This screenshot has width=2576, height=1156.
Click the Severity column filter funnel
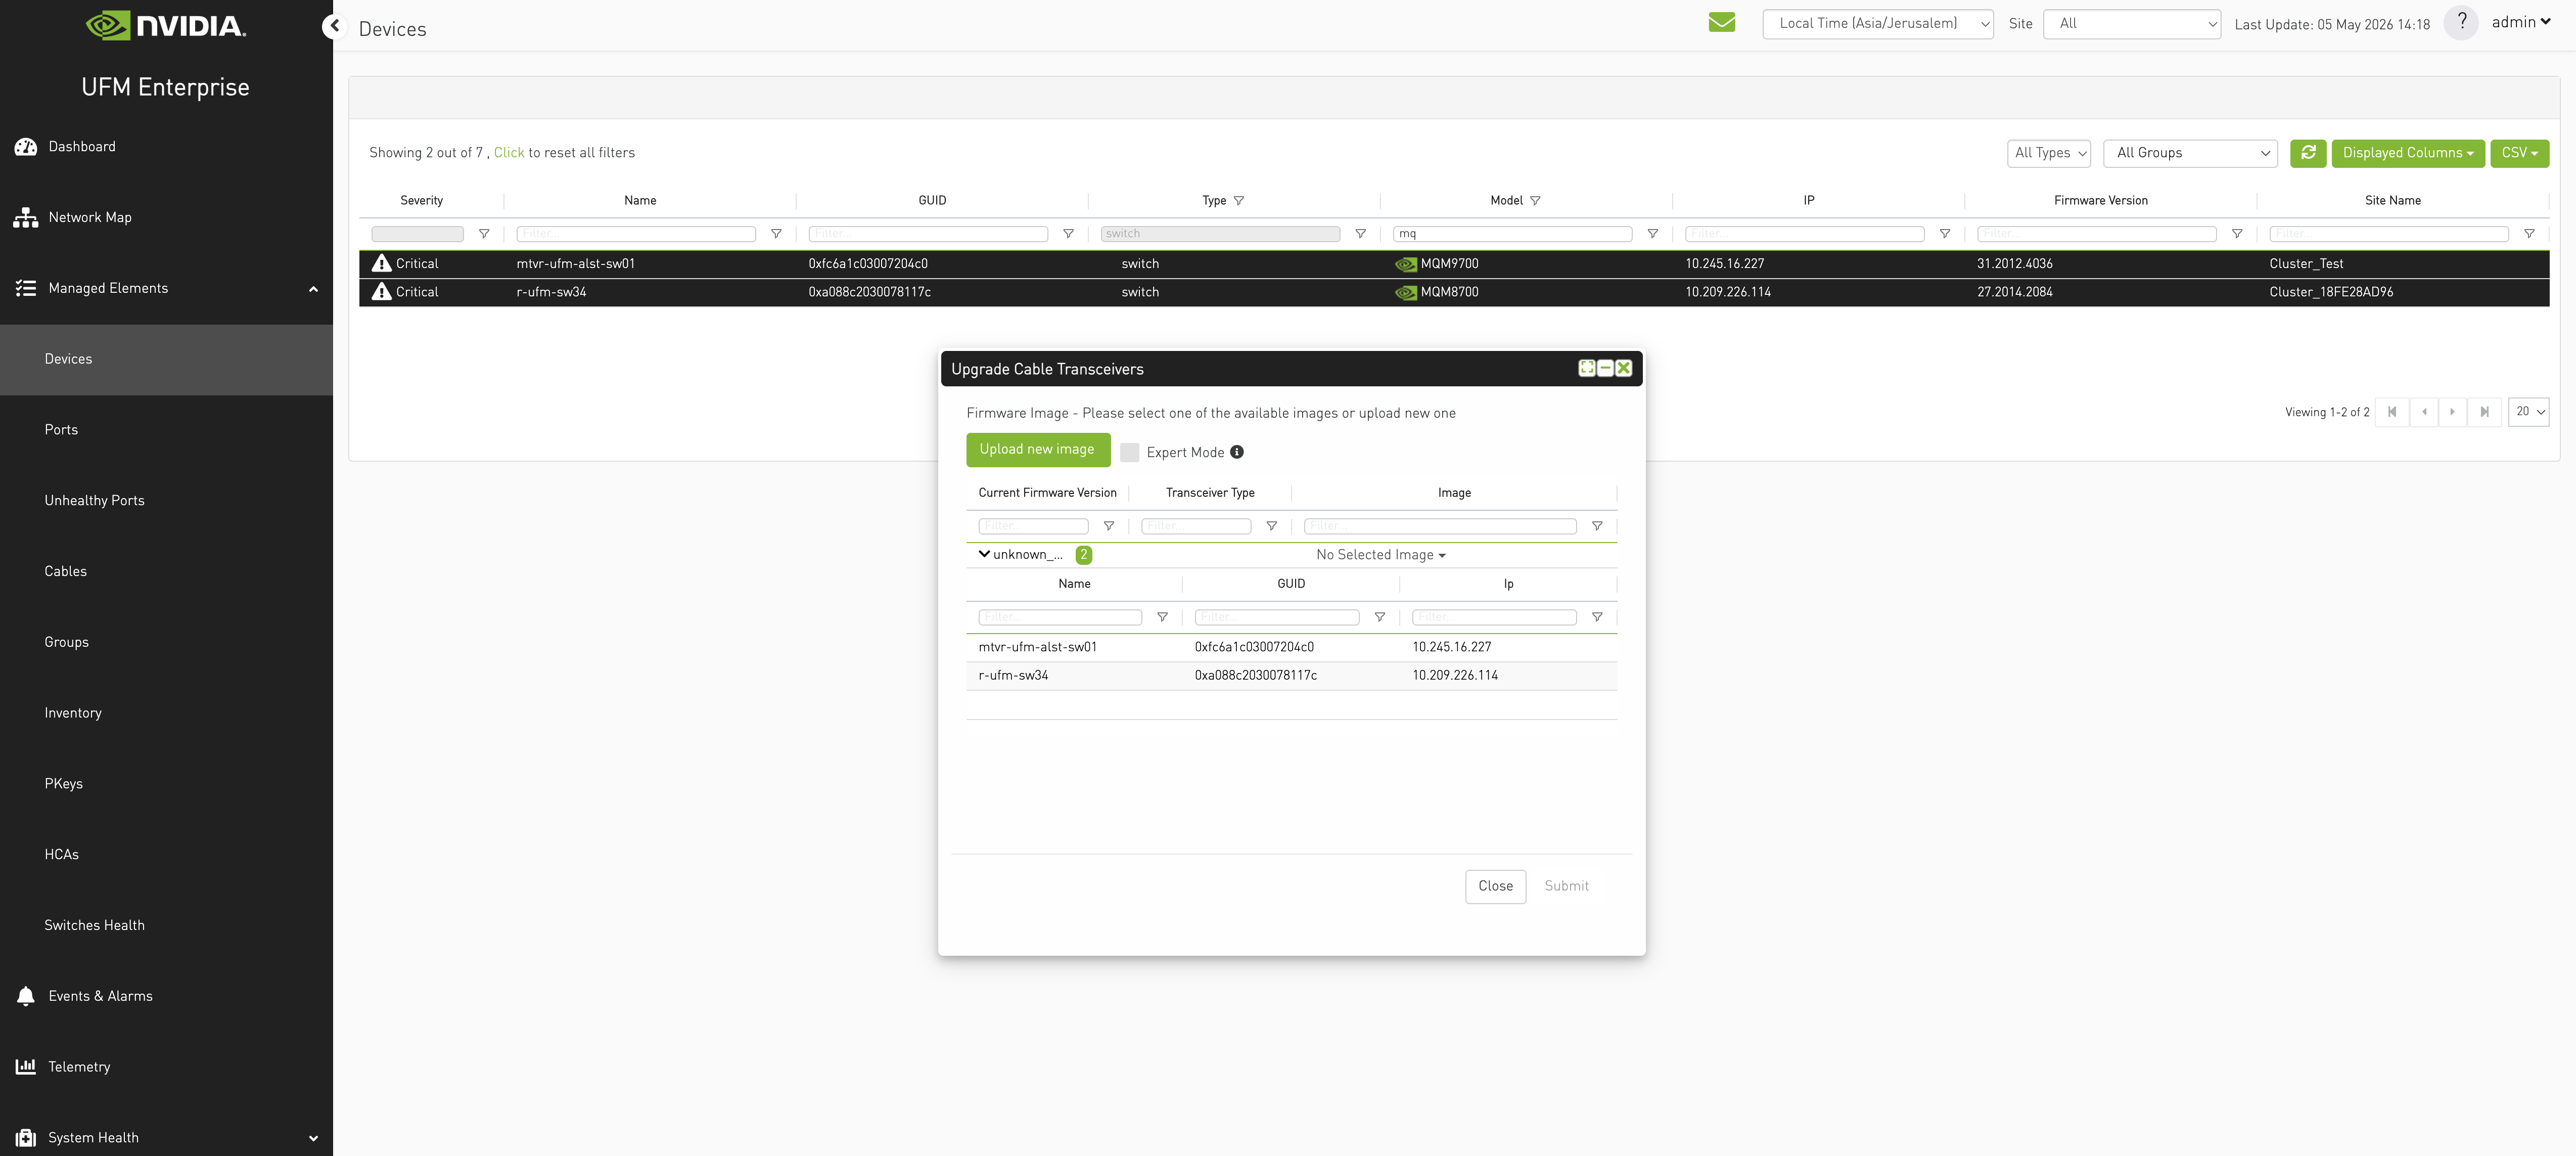pyautogui.click(x=484, y=234)
